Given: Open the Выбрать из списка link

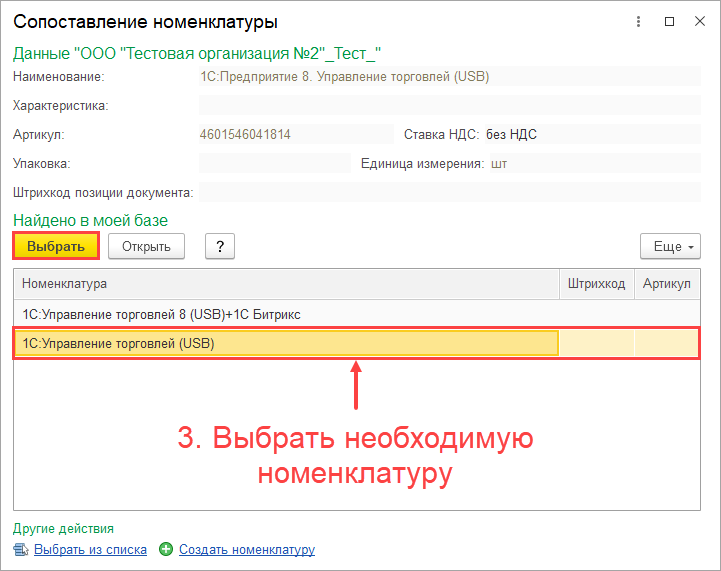Looking at the screenshot, I should [90, 549].
